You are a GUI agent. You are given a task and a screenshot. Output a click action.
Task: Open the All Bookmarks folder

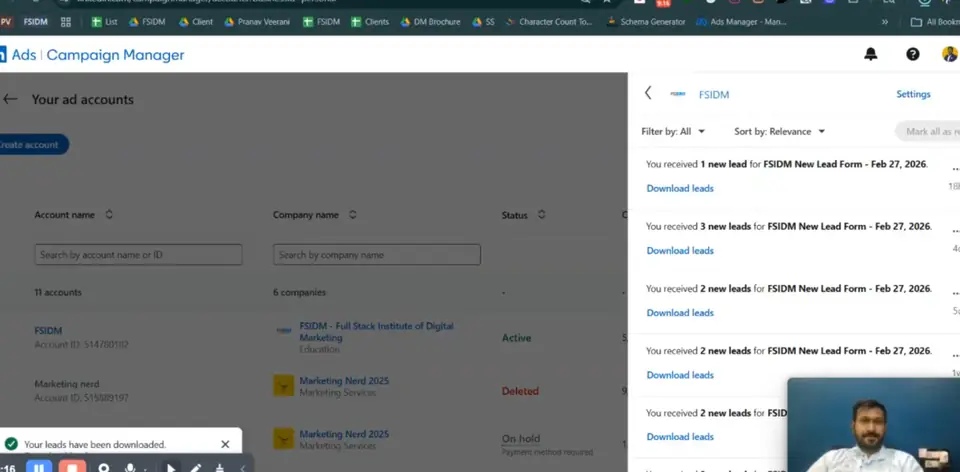pyautogui.click(x=935, y=22)
